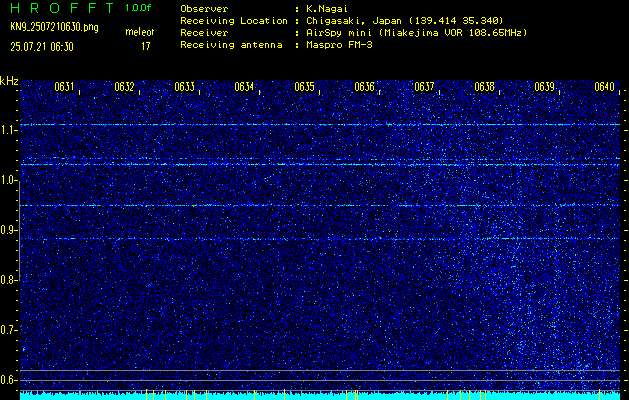Click the 0.6 frequency axis label
The height and width of the screenshot is (400, 629).
[x=8, y=380]
